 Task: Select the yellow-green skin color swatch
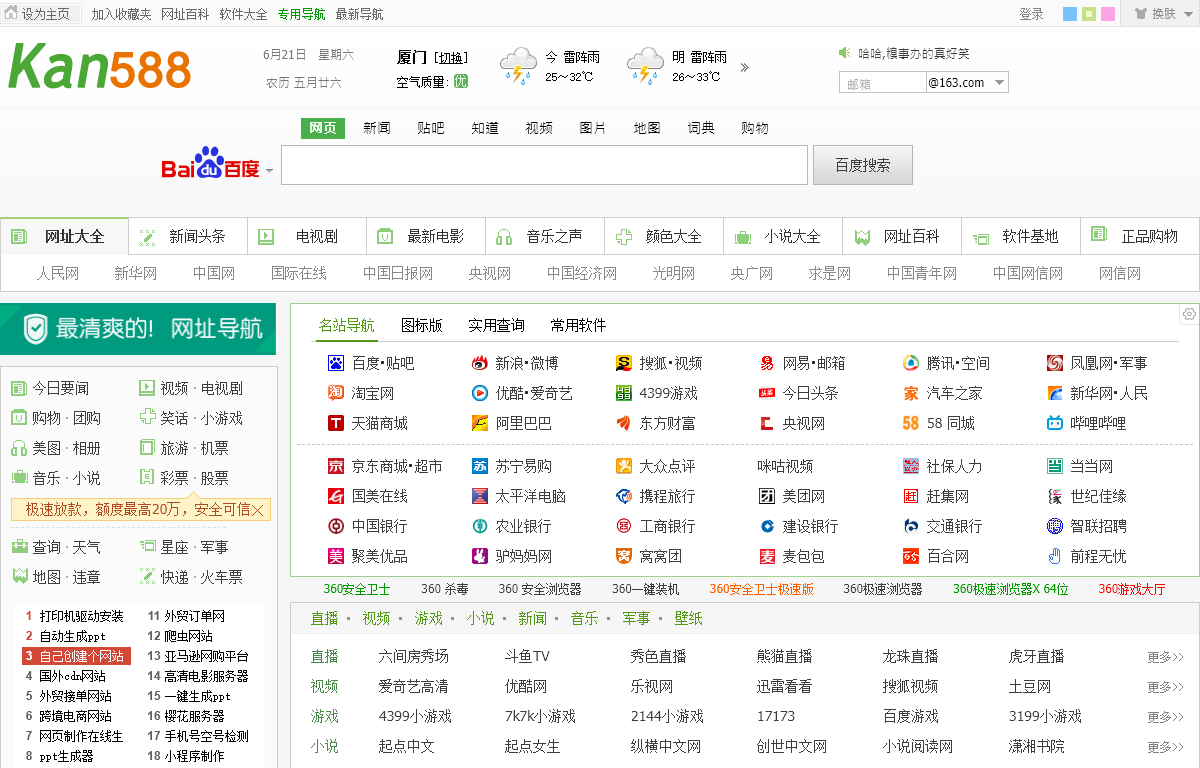(1089, 14)
